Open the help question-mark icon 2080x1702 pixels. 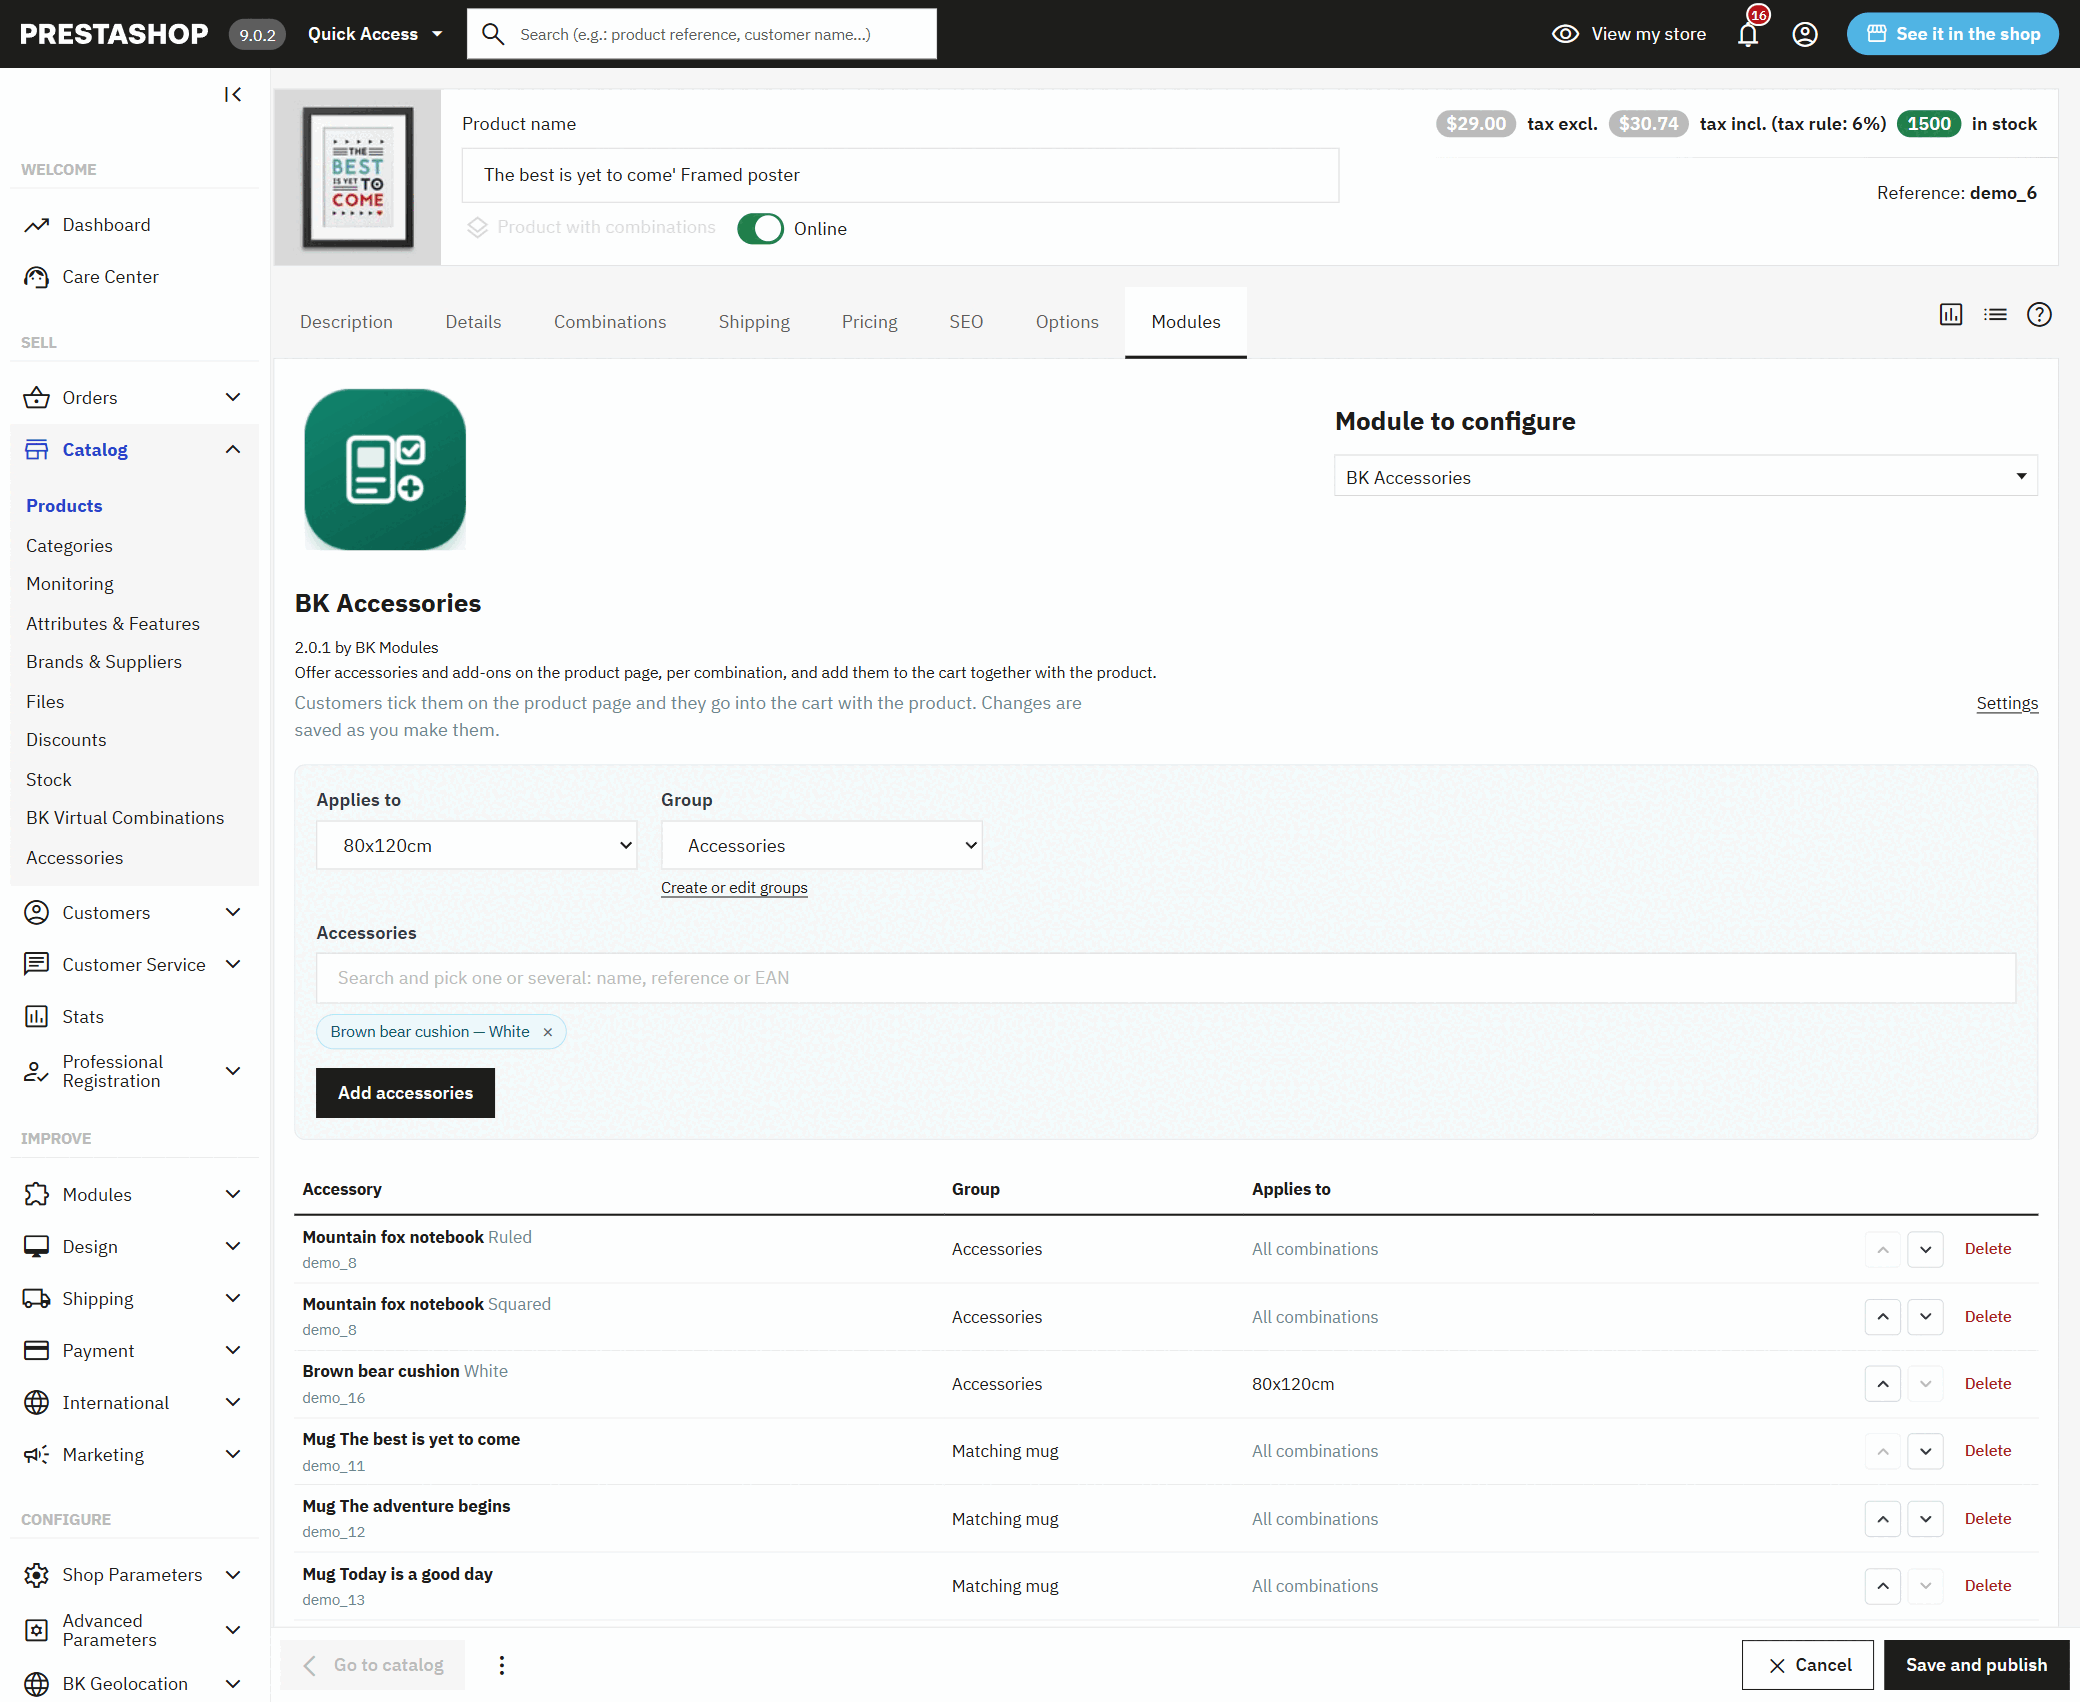(x=2039, y=315)
